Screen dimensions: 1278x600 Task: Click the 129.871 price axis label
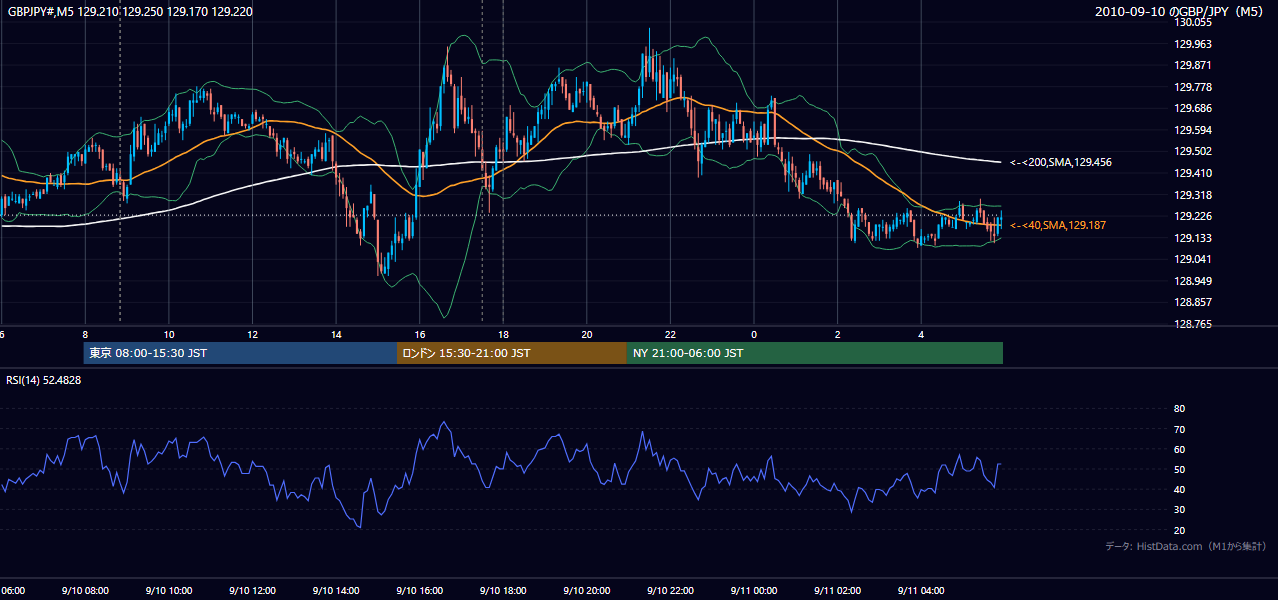click(x=1194, y=65)
